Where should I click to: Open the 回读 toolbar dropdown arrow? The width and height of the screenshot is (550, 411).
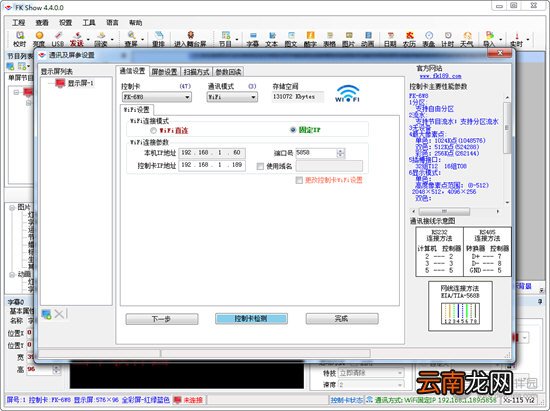click(112, 39)
